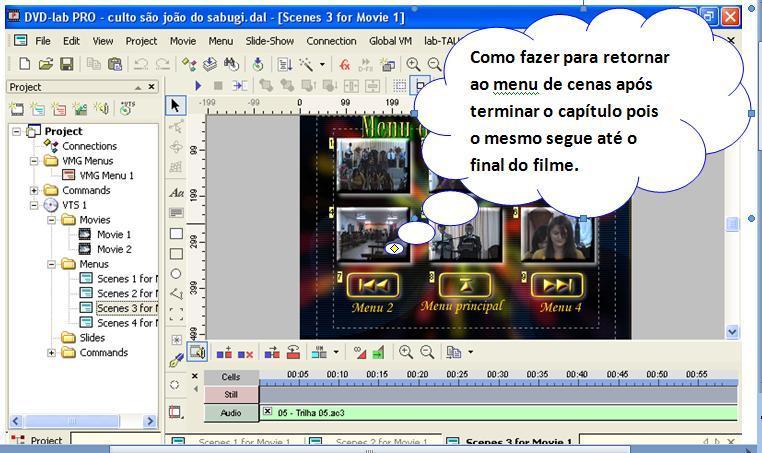Zoom in with main toolbar magnifier plus
Viewport: 762px width, 453px height.
pos(413,64)
